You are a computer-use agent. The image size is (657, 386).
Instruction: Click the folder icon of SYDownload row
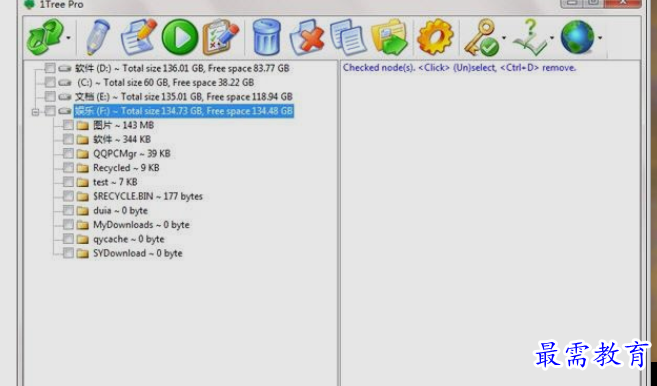(x=83, y=254)
